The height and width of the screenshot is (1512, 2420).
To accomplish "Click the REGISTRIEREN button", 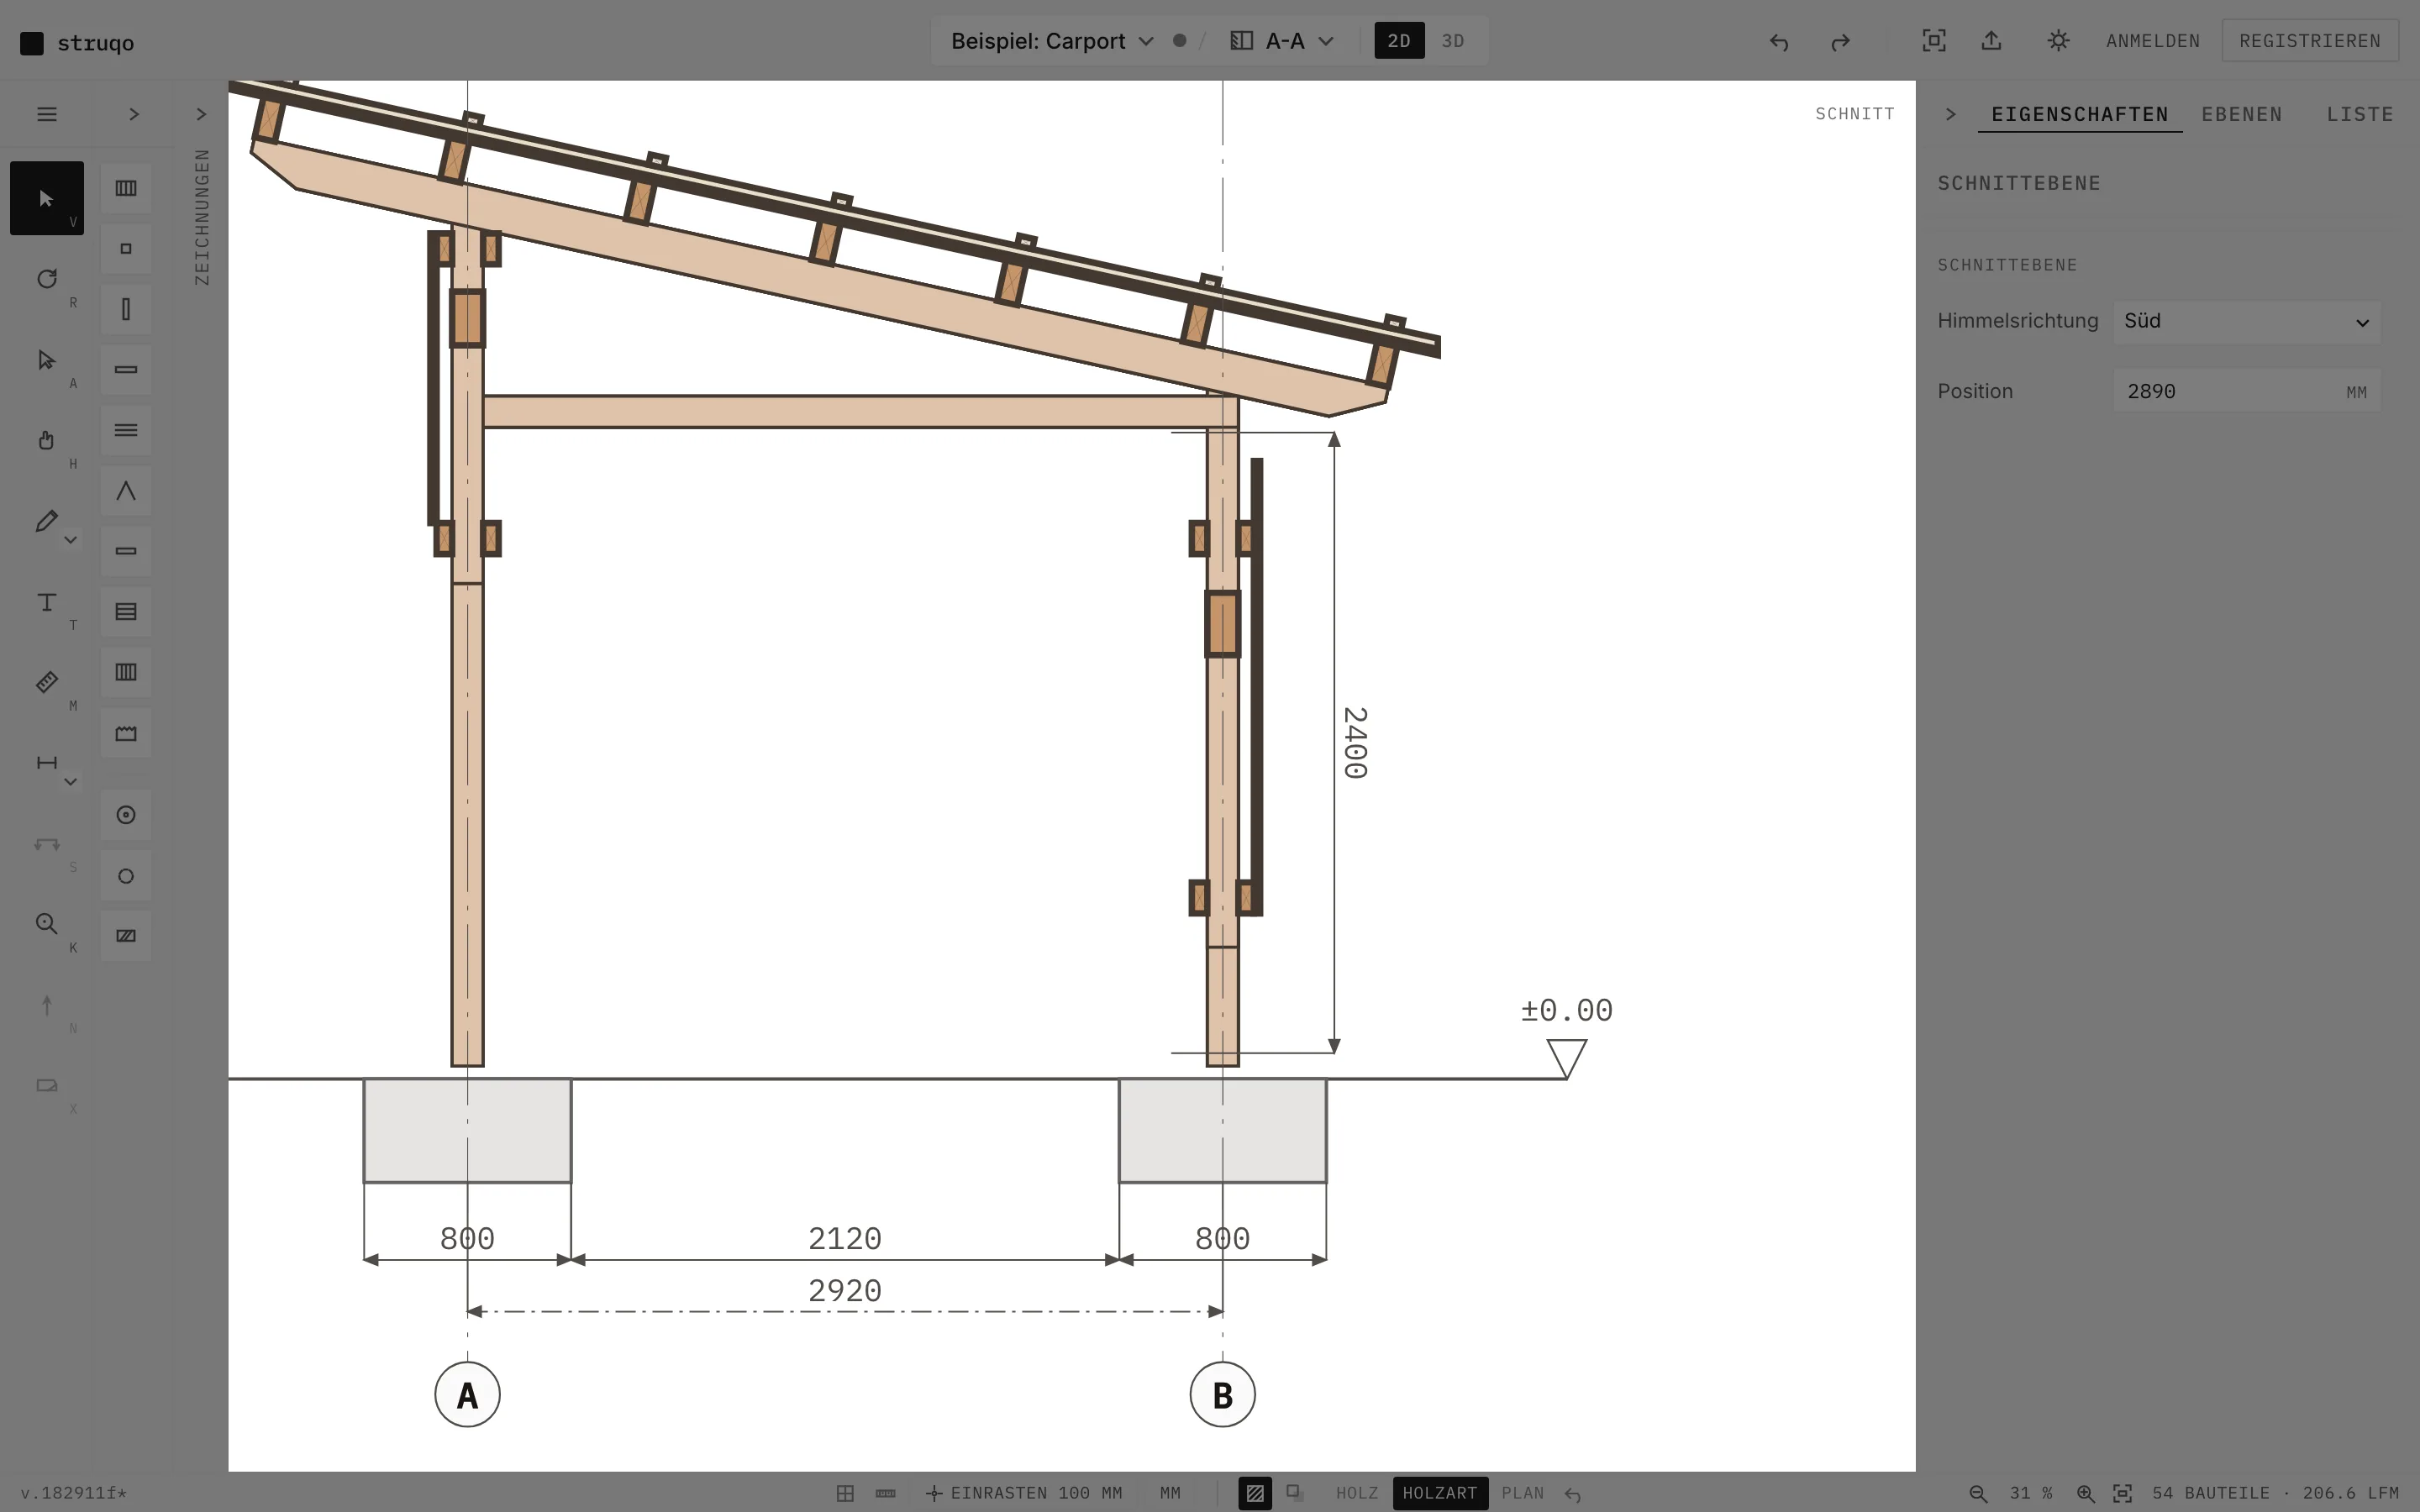I will pyautogui.click(x=2310, y=41).
